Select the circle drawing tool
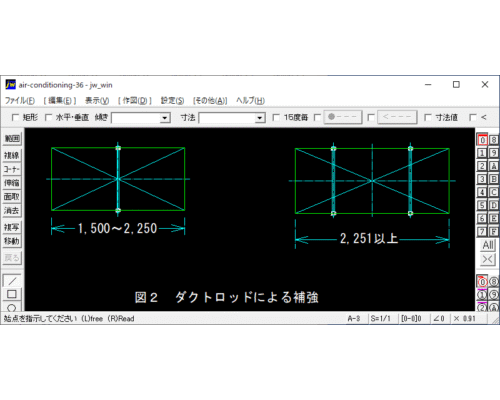 (x=12, y=307)
